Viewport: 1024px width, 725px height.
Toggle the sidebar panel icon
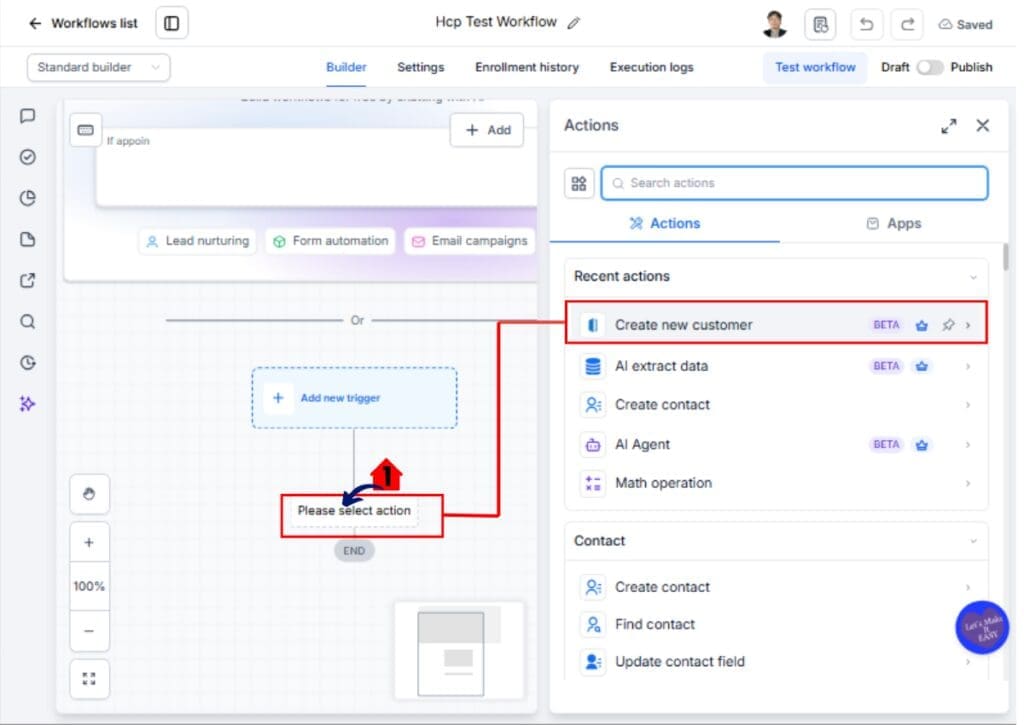172,24
